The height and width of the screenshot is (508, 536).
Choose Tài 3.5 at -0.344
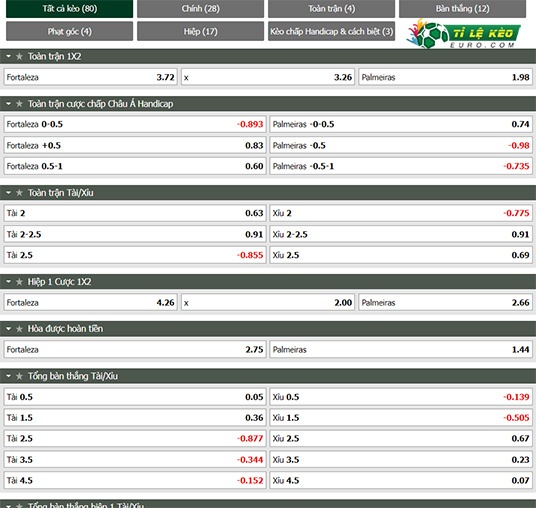[x=135, y=459]
